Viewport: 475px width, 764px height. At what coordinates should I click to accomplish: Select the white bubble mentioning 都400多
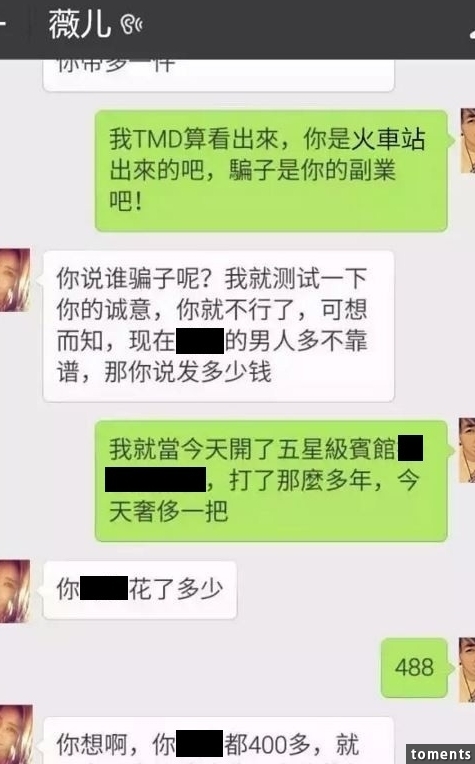click(x=219, y=740)
